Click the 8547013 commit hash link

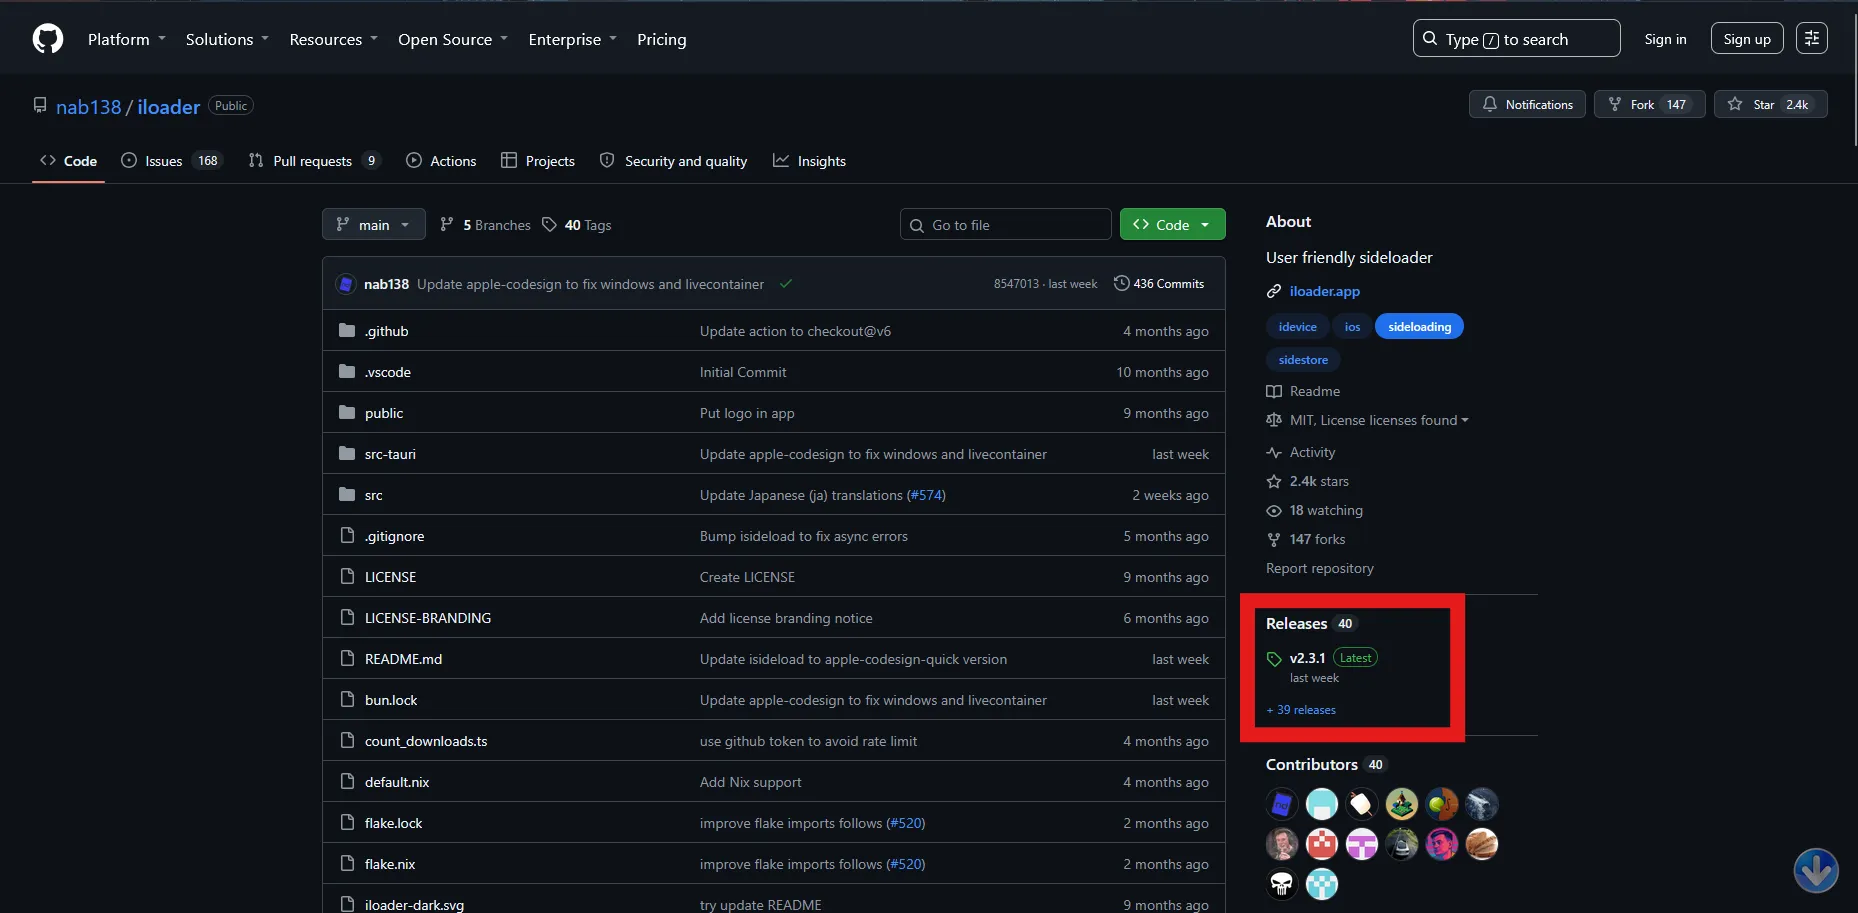click(1016, 284)
